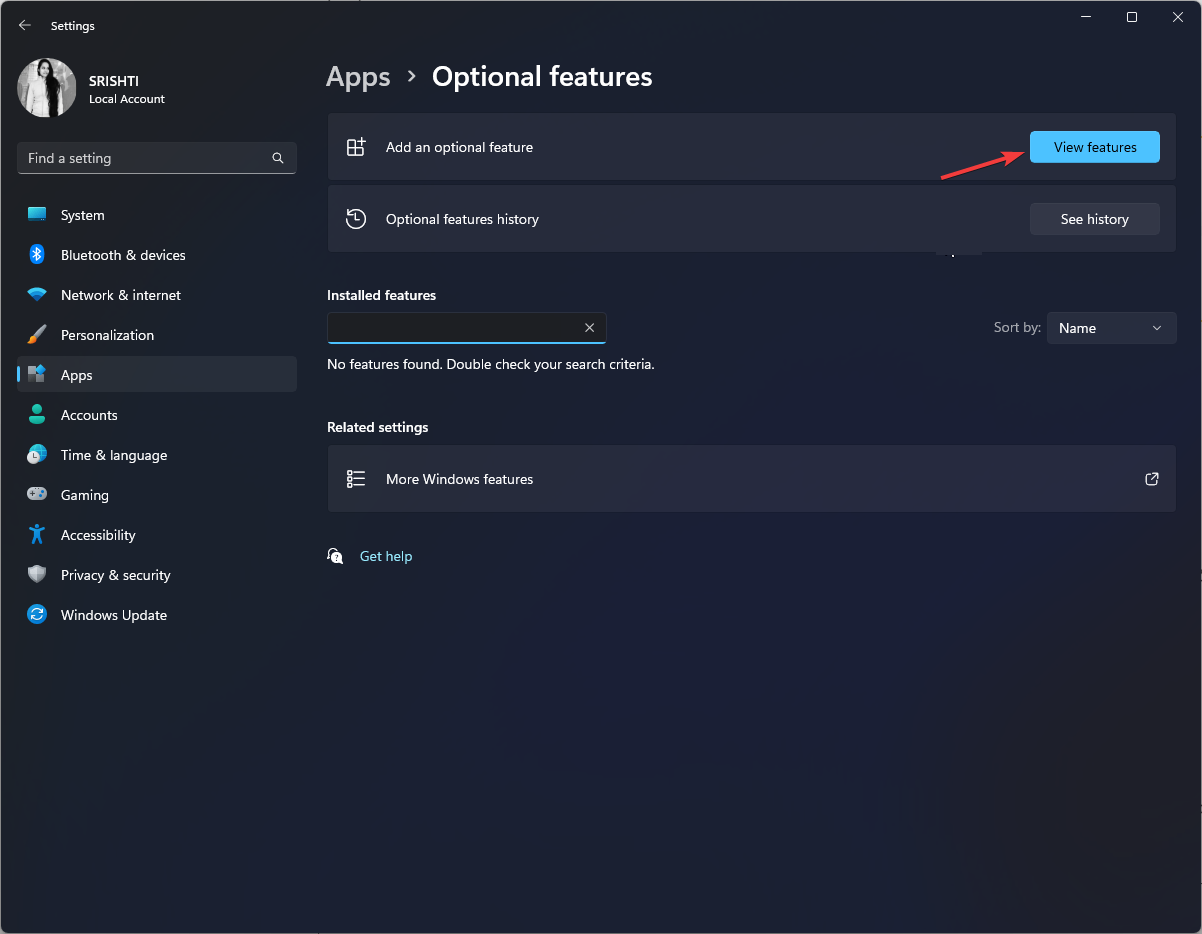Viewport: 1202px width, 934px height.
Task: Click the Optional features history row
Action: point(752,219)
